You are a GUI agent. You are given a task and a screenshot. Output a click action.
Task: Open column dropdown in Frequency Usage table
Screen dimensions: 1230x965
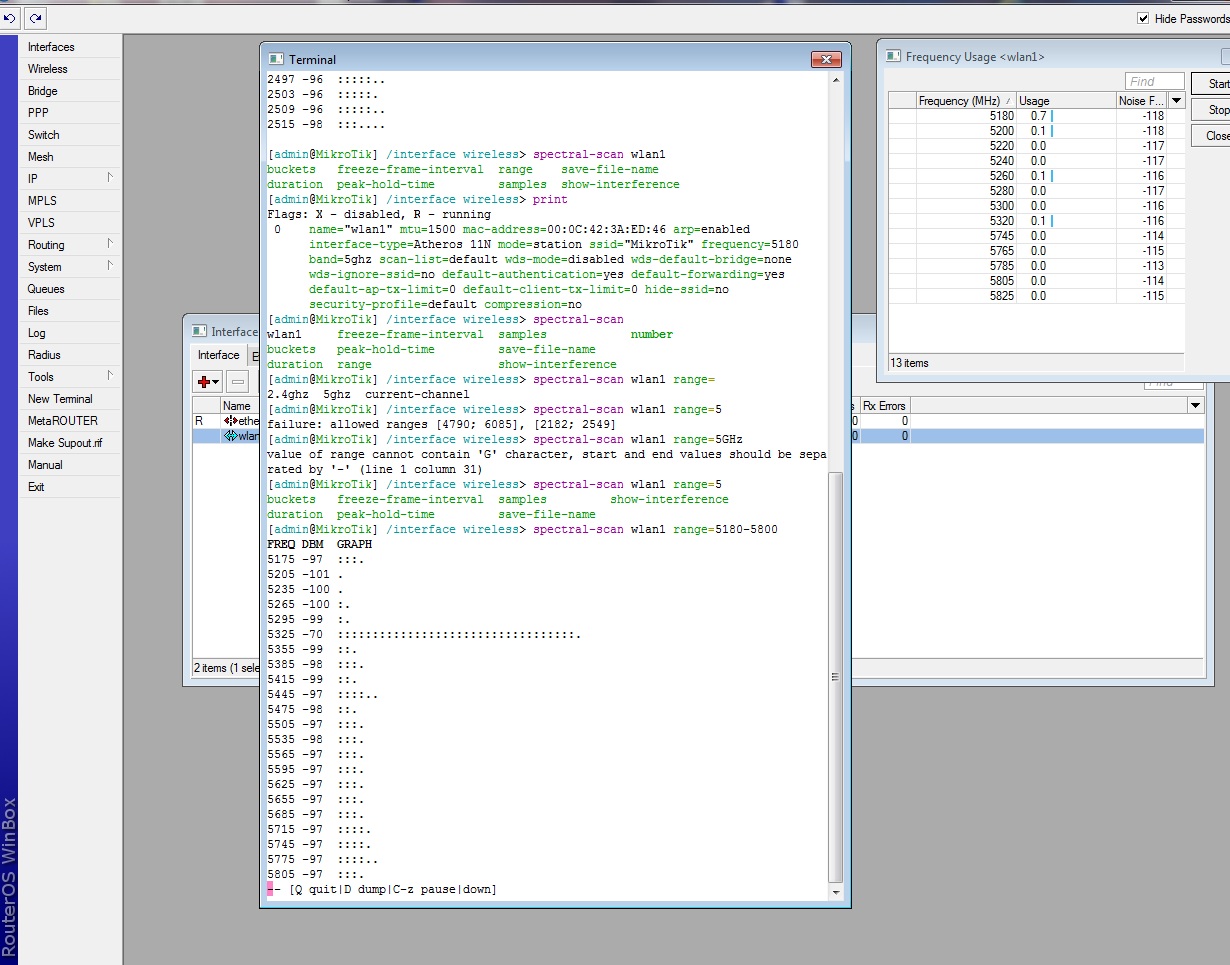[x=1176, y=101]
